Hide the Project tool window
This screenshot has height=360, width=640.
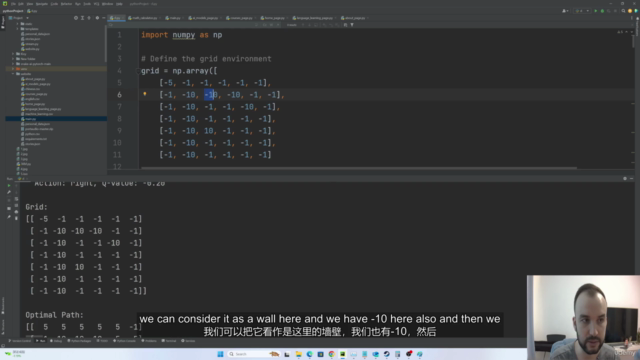point(103,18)
